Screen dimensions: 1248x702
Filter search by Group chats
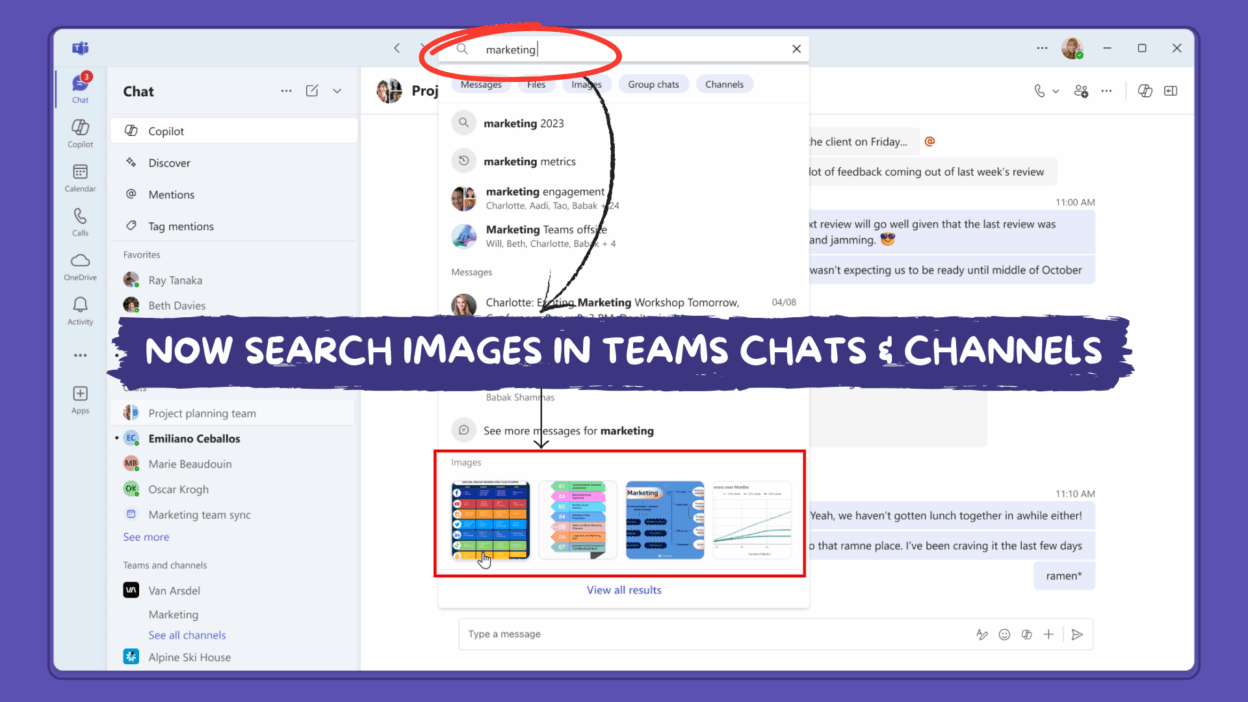[653, 85]
